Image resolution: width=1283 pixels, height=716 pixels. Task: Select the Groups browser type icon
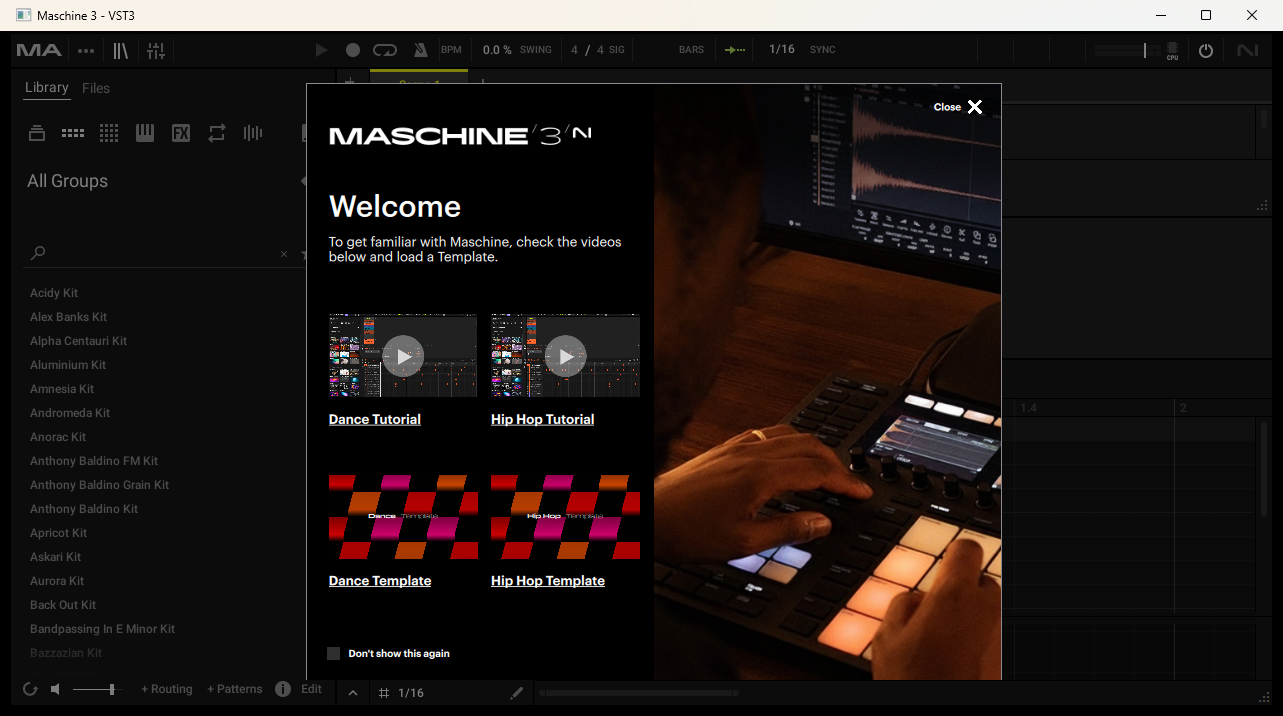73,133
